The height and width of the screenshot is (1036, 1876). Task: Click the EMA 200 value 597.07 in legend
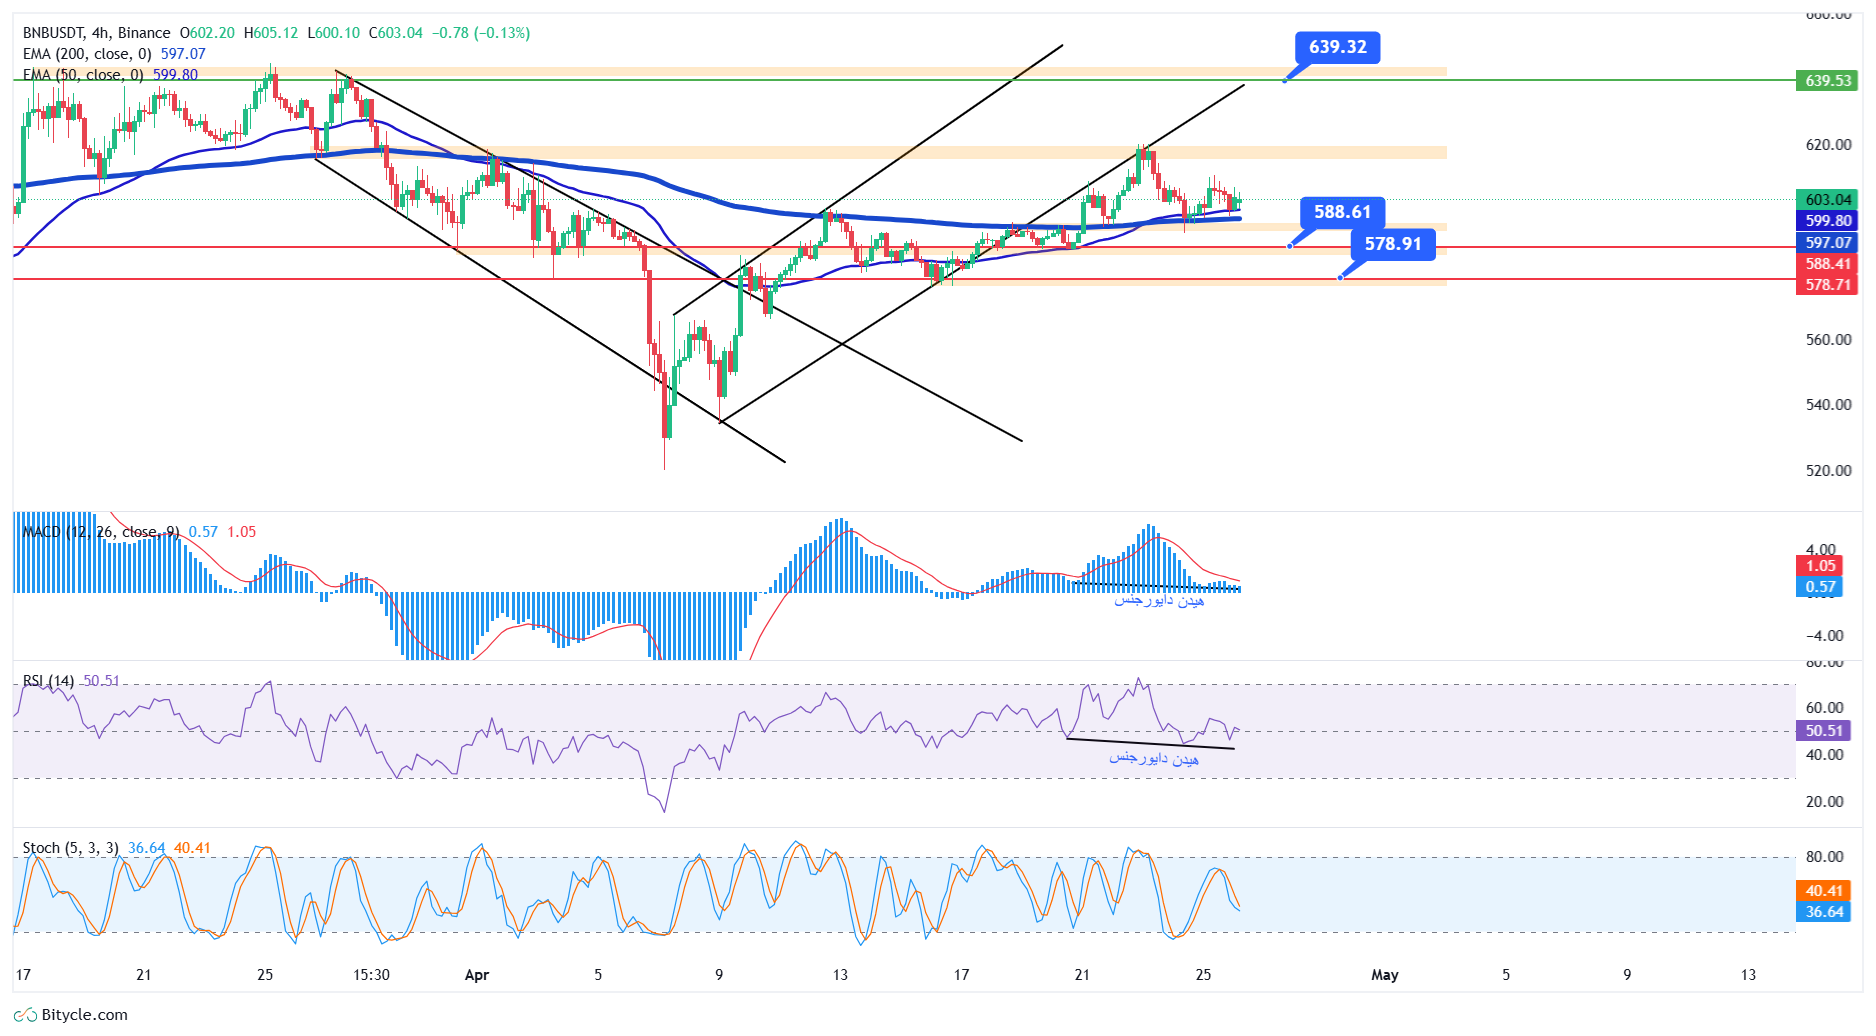coord(183,54)
